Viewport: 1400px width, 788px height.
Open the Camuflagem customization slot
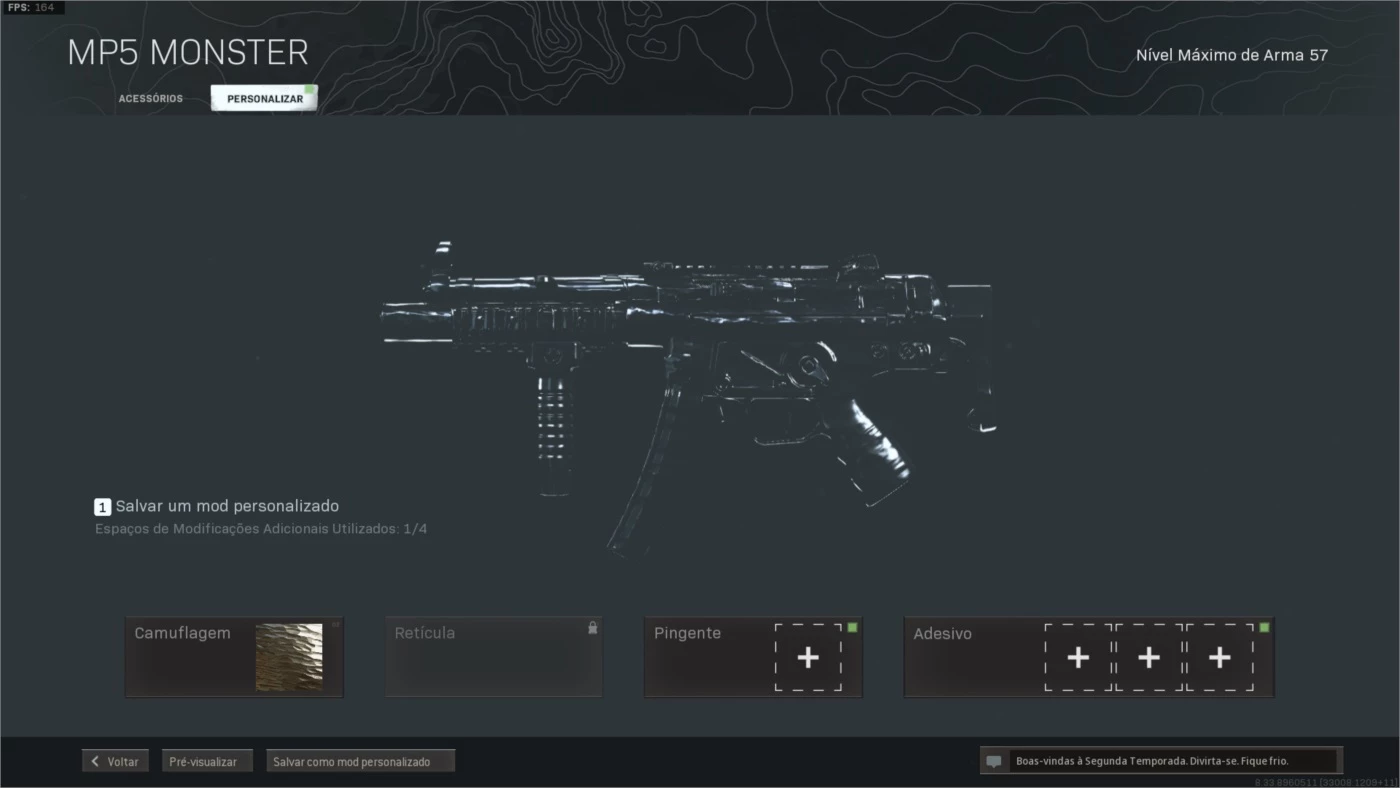coord(234,657)
